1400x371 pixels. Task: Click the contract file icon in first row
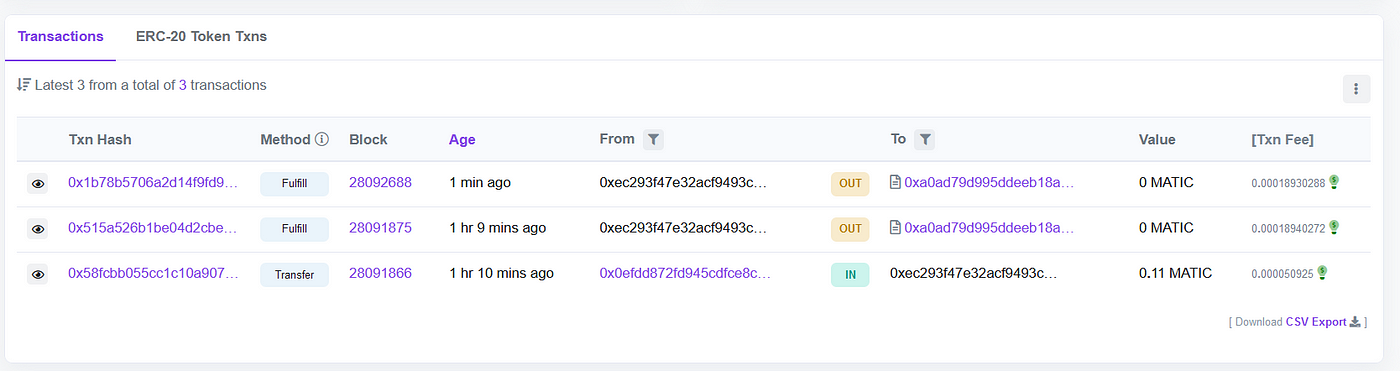895,183
